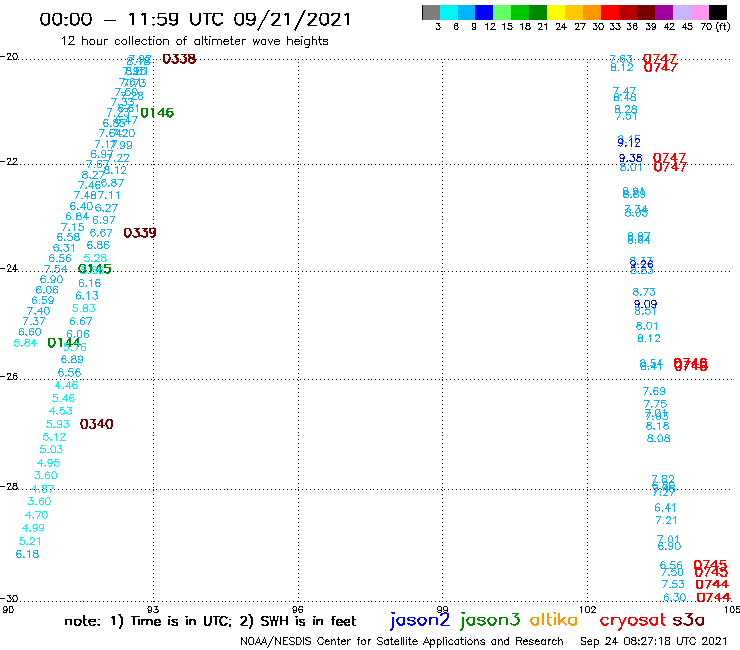
Task: Click the '70 (ft)' scale label
Action: [x=715, y=27]
